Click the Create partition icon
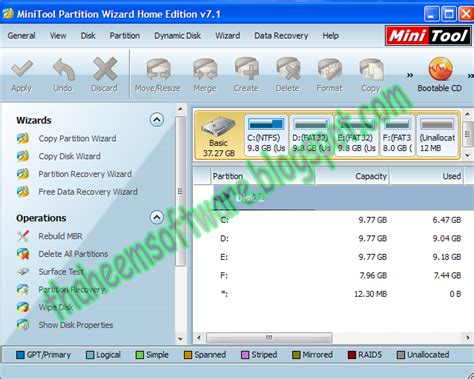This screenshot has height=379, width=474. tap(246, 69)
